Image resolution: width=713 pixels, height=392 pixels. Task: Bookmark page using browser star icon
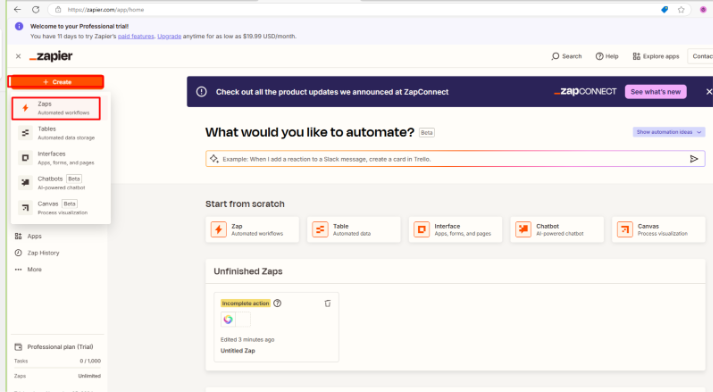(x=681, y=10)
